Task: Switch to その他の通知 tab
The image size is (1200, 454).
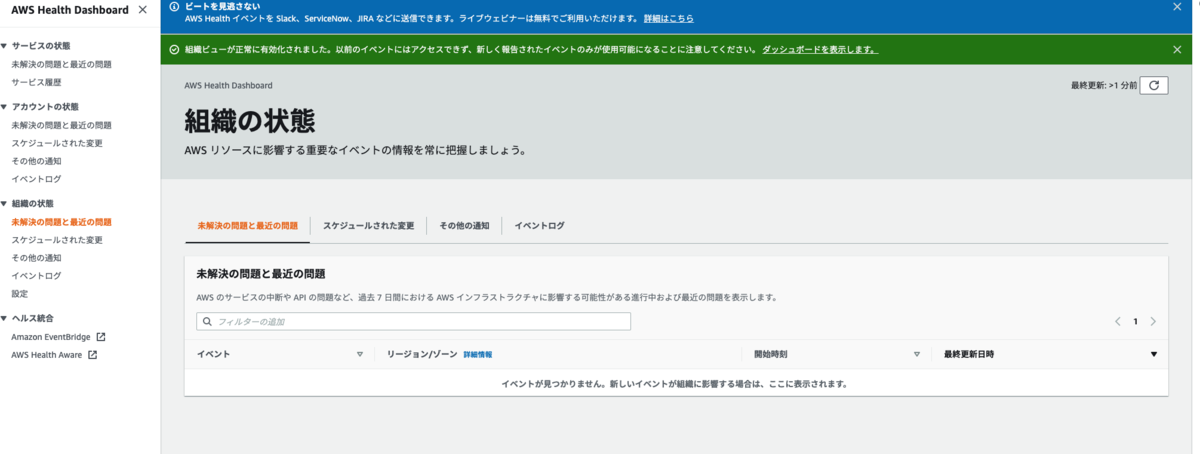Action: pyautogui.click(x=464, y=226)
